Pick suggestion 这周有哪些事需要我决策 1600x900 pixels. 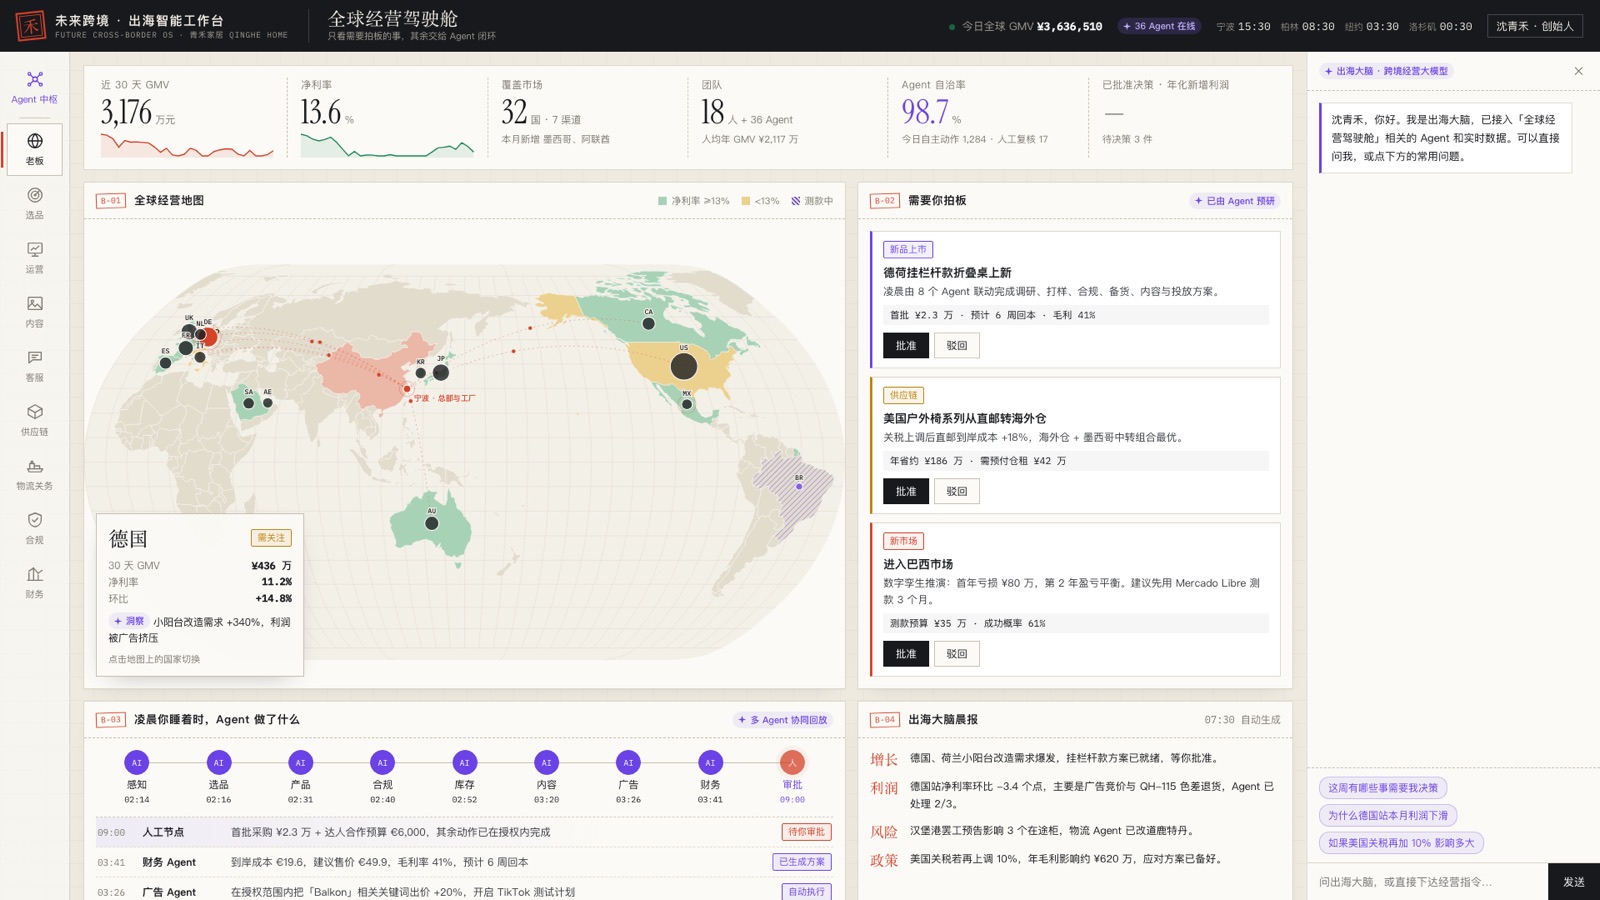coord(1383,788)
